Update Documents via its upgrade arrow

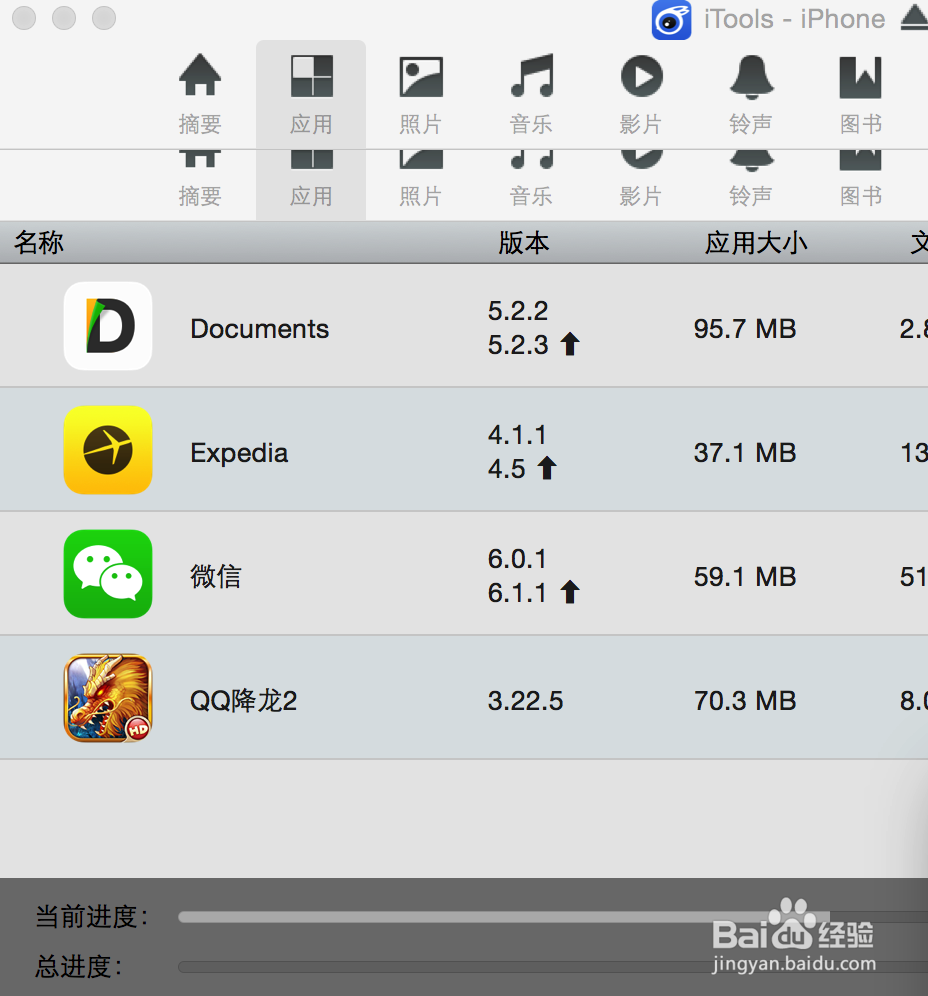click(x=570, y=344)
